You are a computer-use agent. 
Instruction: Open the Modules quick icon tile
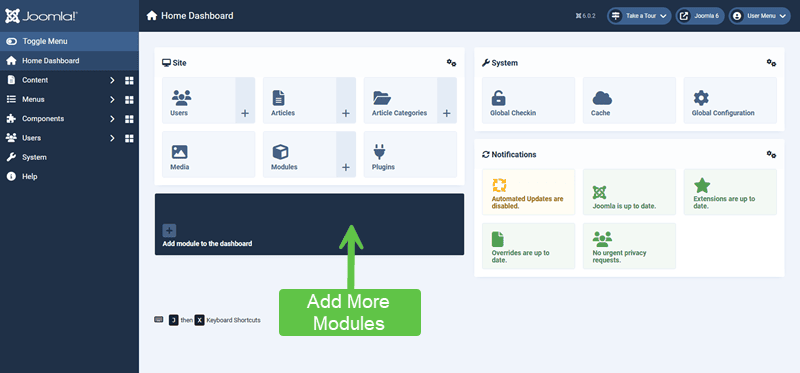(299, 155)
